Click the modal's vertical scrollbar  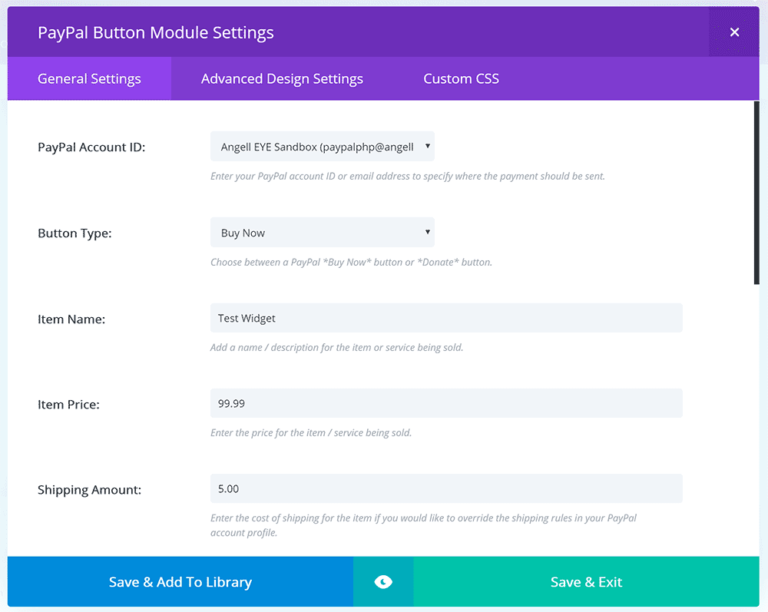756,192
